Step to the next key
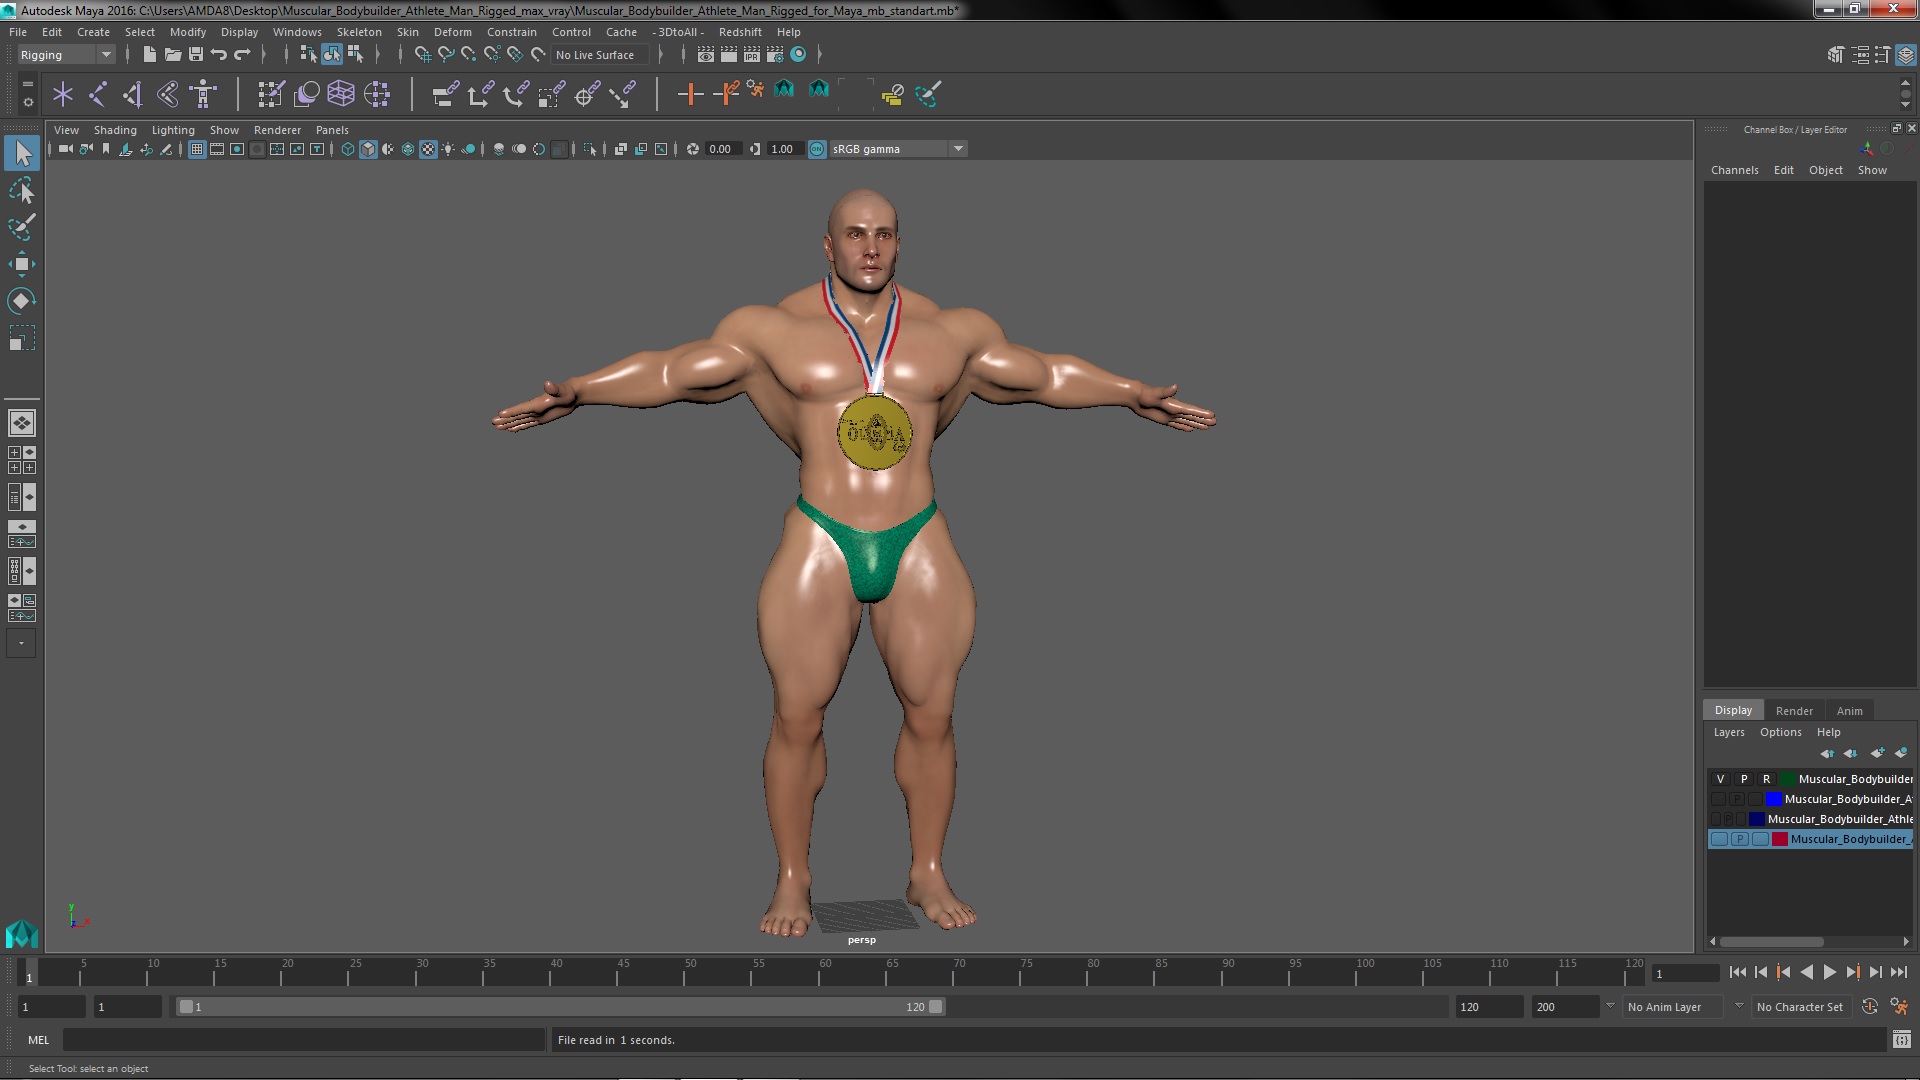 tap(1852, 972)
